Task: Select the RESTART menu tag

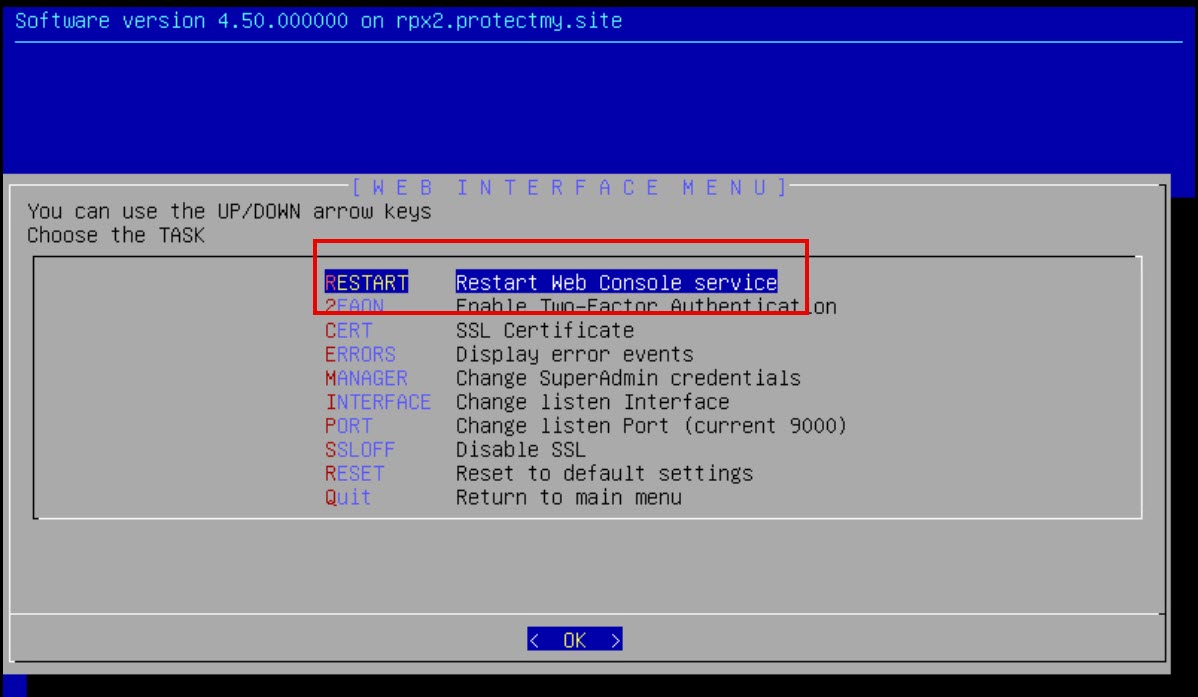Action: coord(366,283)
